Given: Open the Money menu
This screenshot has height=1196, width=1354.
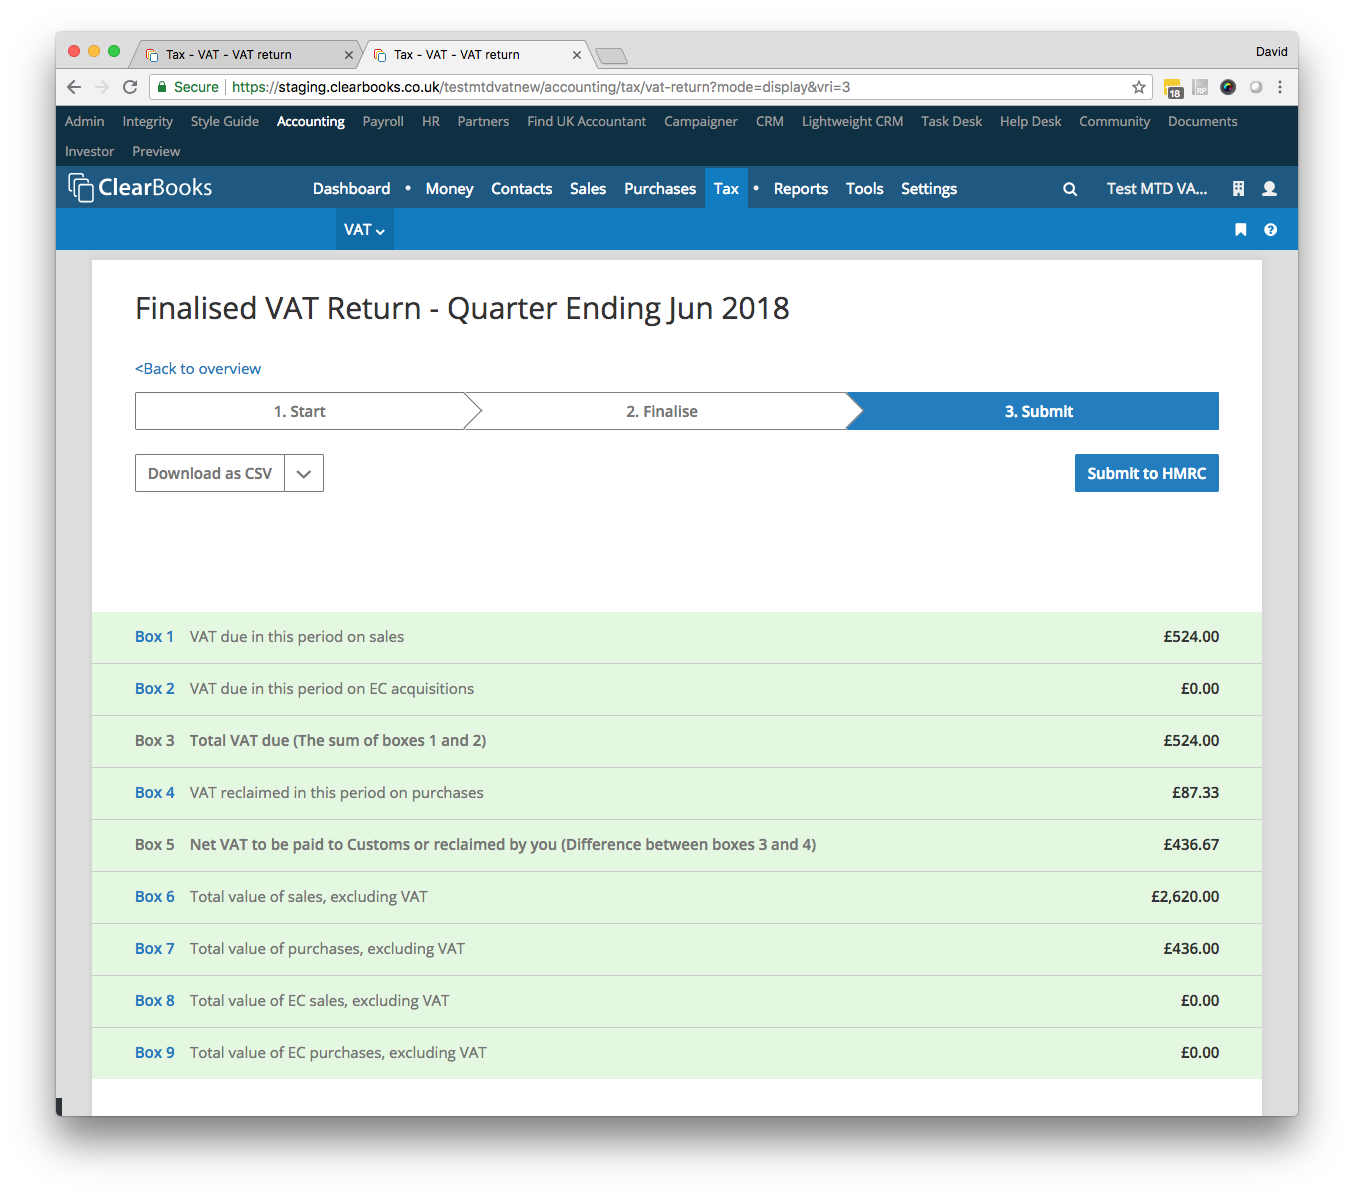Looking at the screenshot, I should point(450,188).
